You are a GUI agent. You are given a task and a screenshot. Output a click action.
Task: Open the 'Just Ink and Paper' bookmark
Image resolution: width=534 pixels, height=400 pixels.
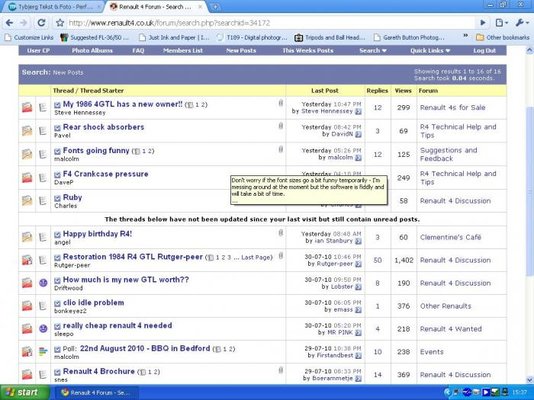coord(175,37)
